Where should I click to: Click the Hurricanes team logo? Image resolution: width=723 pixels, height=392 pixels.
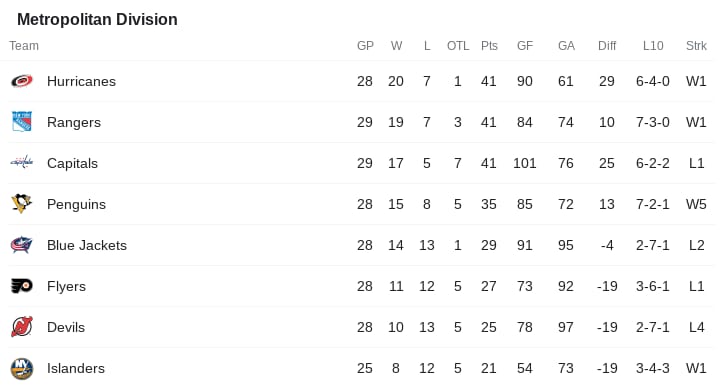(x=22, y=81)
